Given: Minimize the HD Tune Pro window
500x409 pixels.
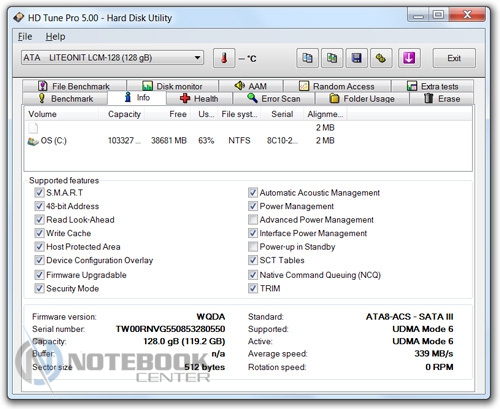Looking at the screenshot, I should pyautogui.click(x=418, y=15).
